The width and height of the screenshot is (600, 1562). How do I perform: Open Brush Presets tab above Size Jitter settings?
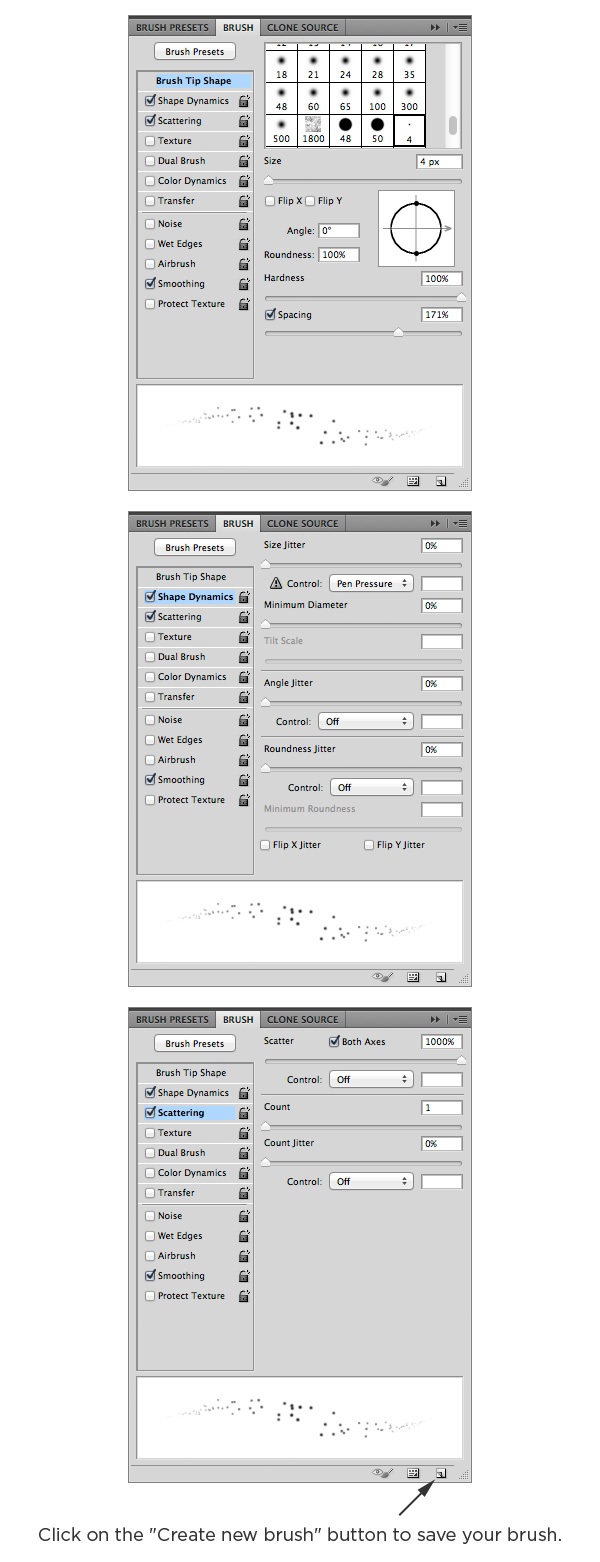(x=172, y=523)
